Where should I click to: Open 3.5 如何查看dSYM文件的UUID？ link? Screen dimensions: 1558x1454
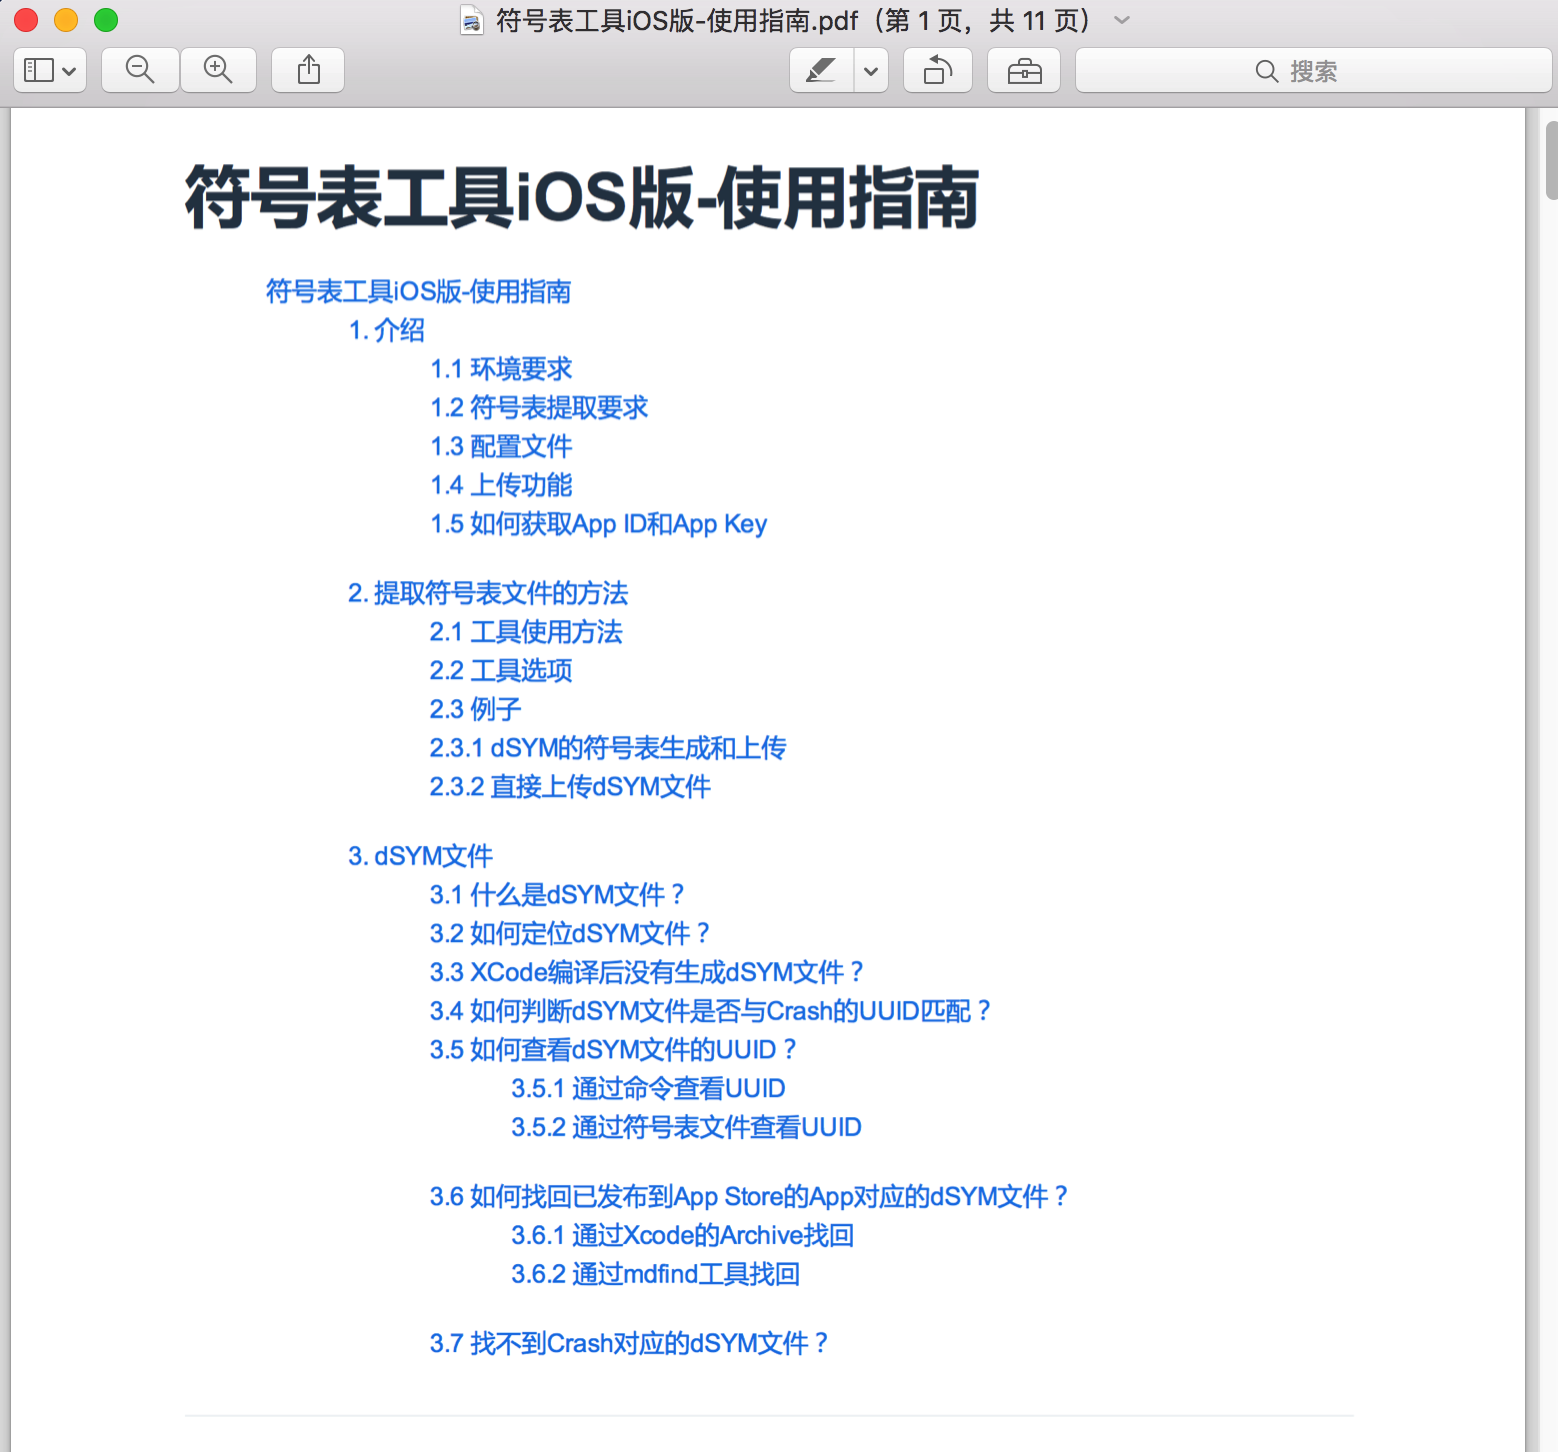(614, 1050)
